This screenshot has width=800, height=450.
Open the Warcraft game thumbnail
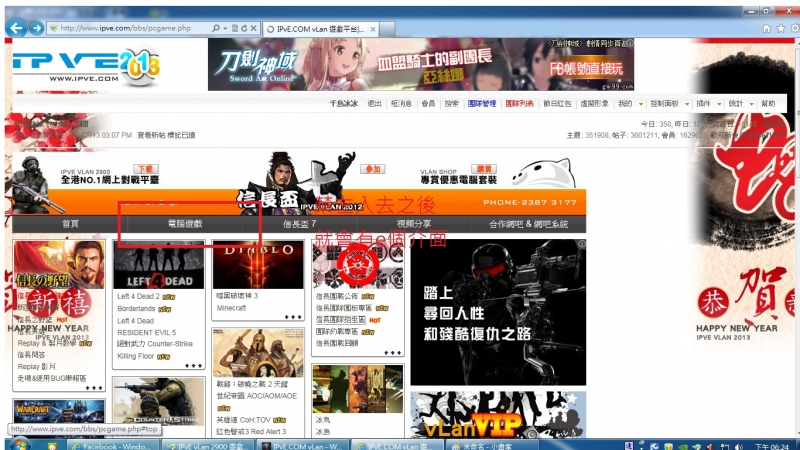(x=59, y=411)
